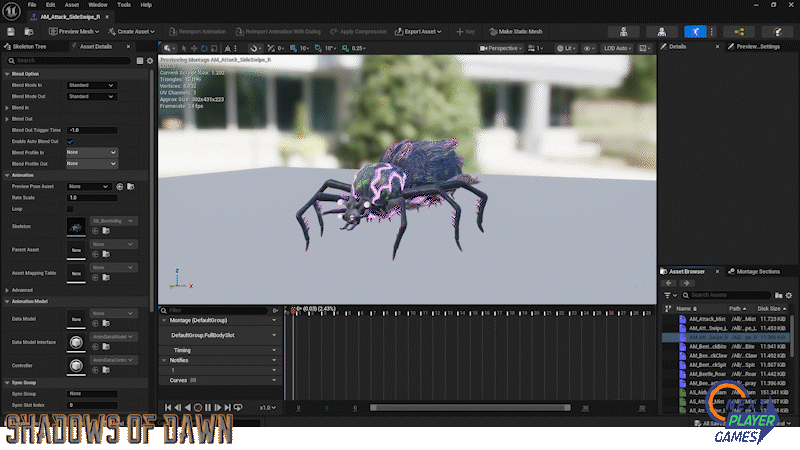Toggle the Loop checkbox
Image resolution: width=800 pixels, height=450 pixels.
point(70,209)
